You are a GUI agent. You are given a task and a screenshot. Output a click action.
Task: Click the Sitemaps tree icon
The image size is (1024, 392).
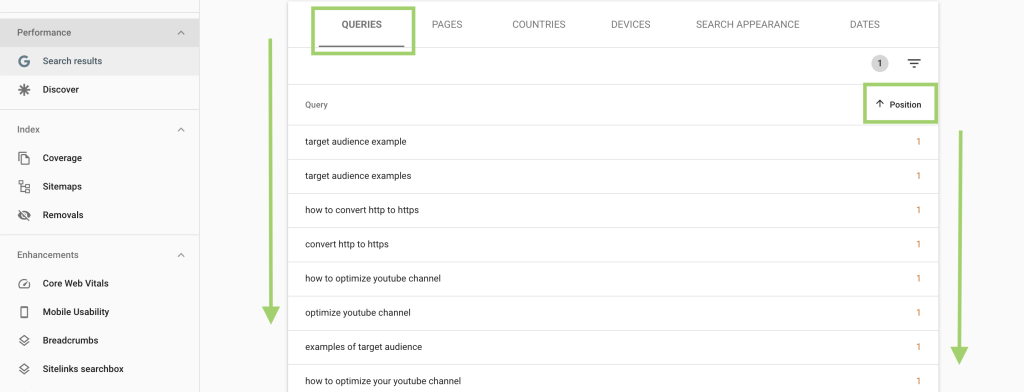[x=24, y=187]
